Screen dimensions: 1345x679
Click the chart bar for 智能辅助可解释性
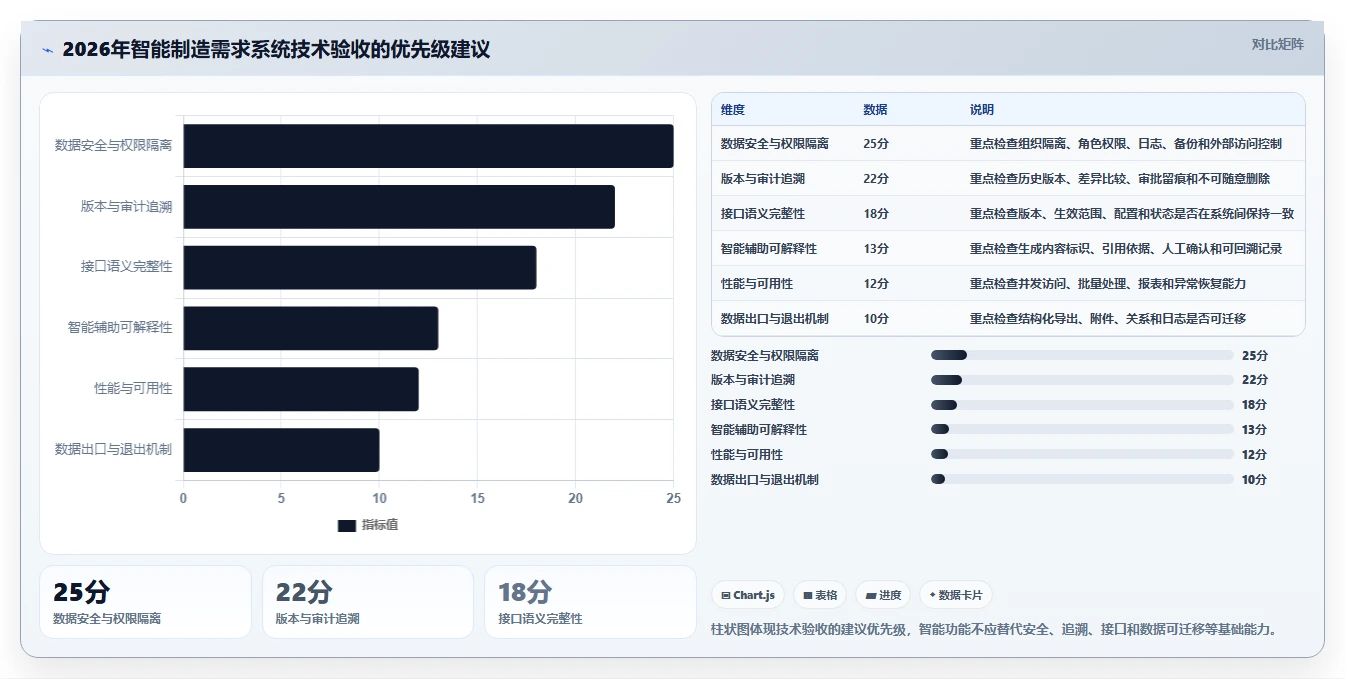311,328
